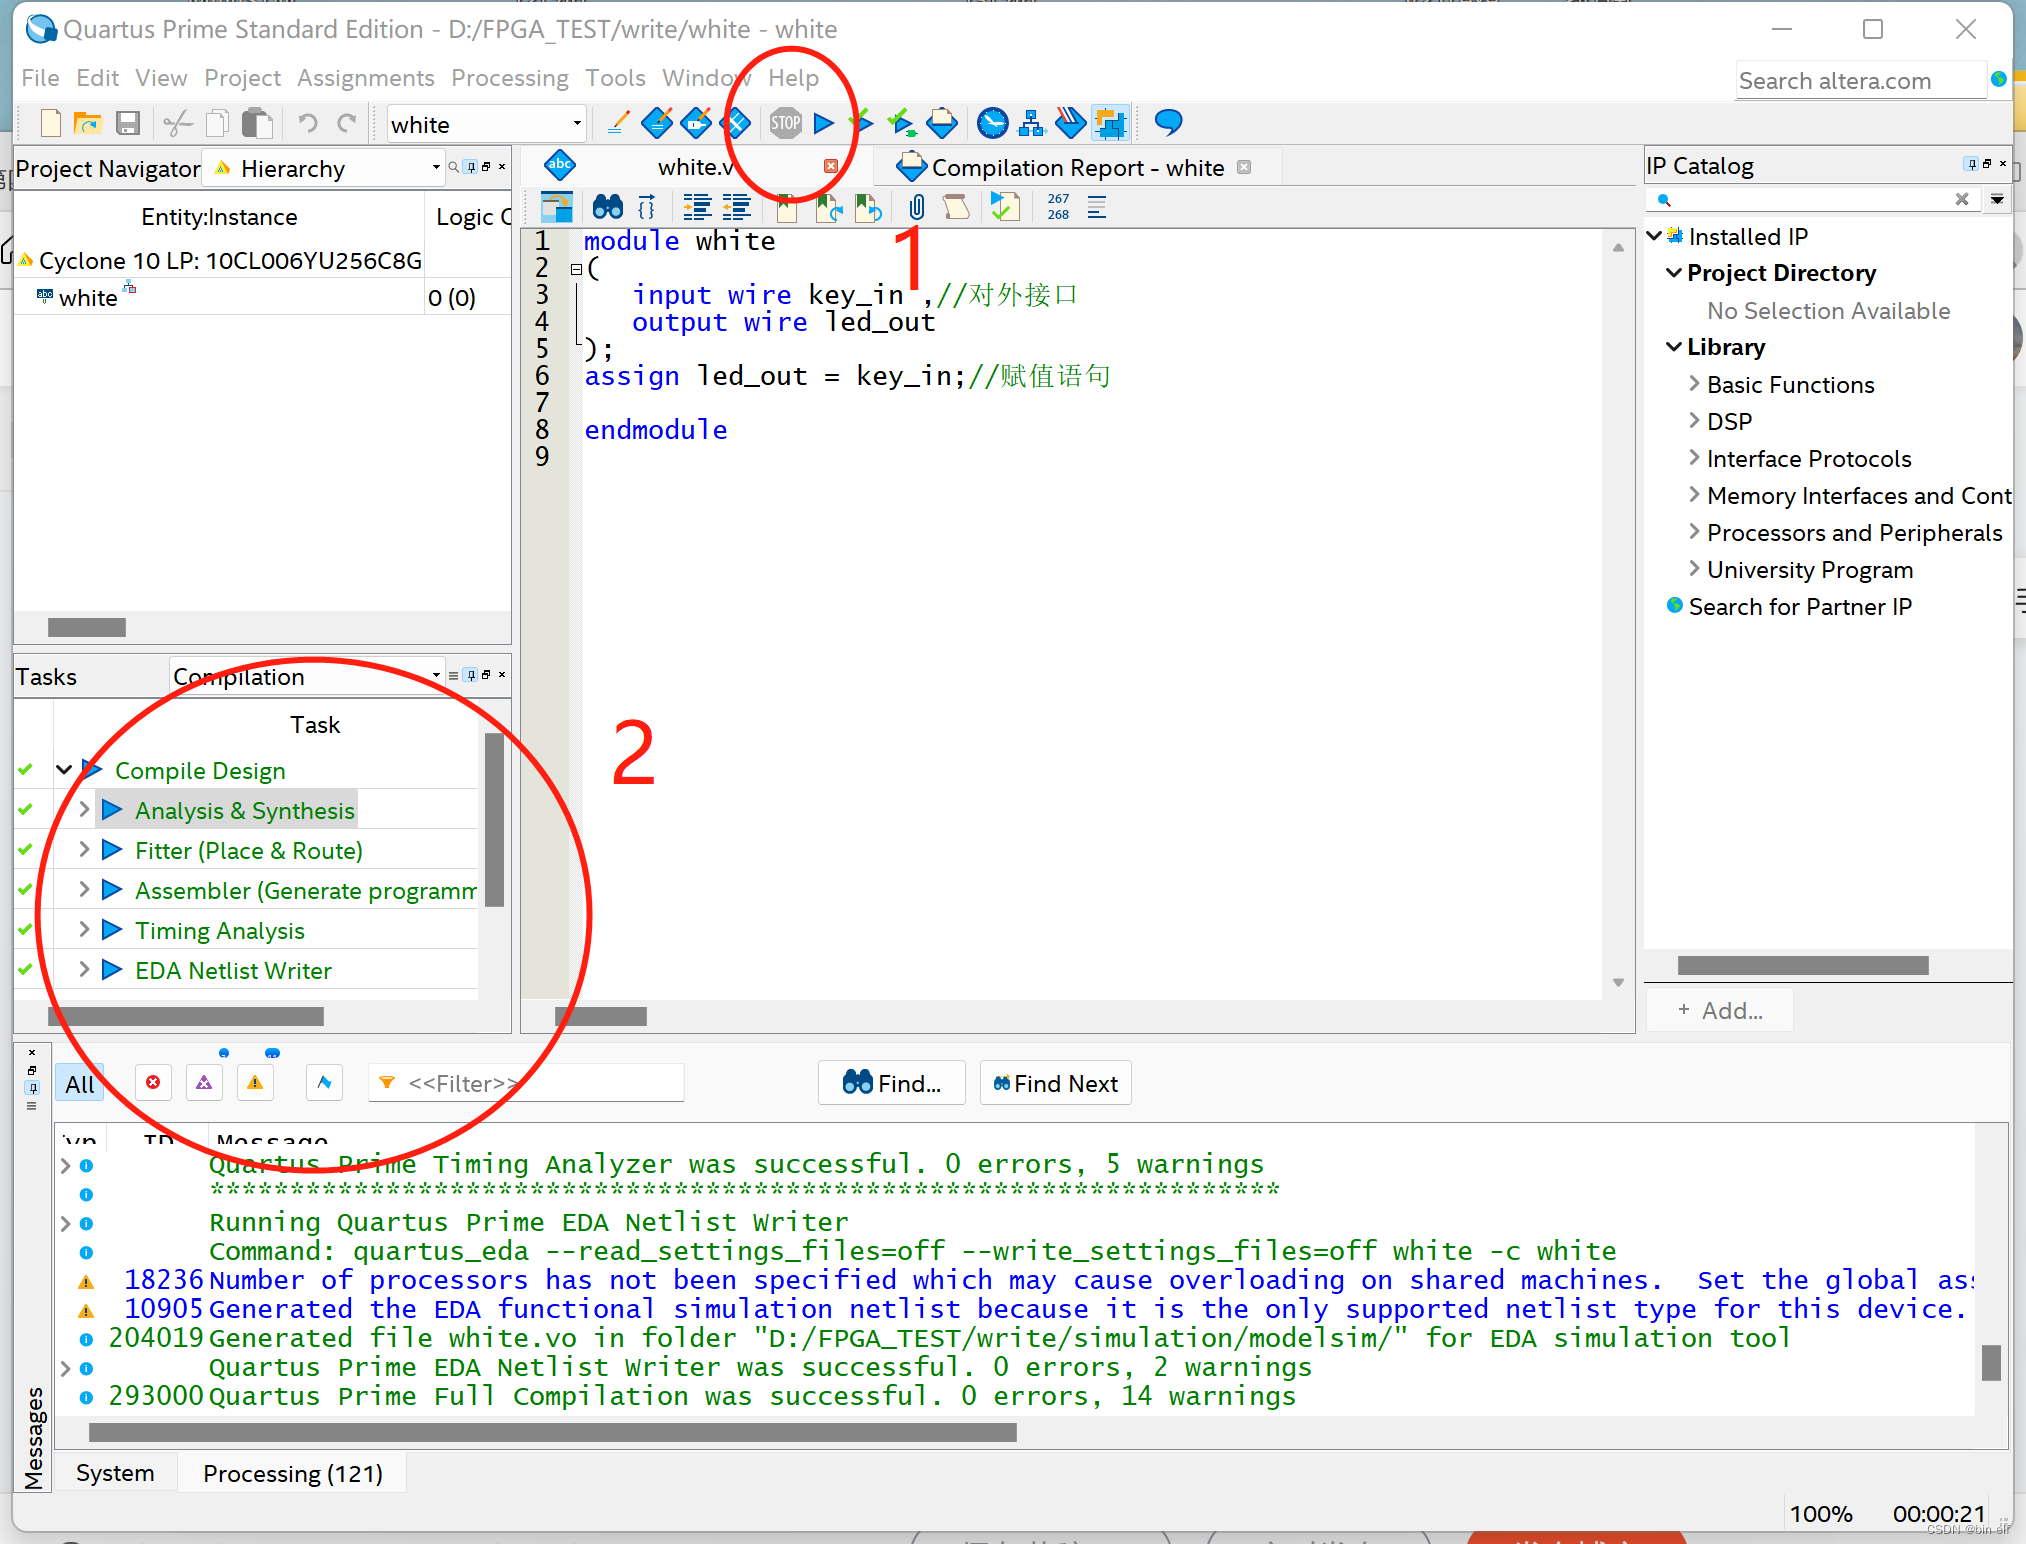Click the Start Compilation play icon
Image resolution: width=2026 pixels, height=1544 pixels.
824,123
